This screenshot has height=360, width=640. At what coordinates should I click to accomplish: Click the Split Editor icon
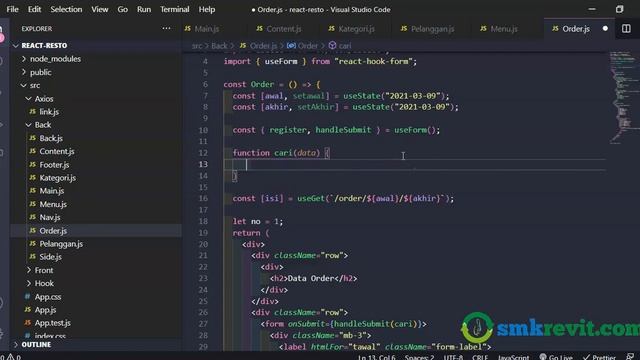pos(626,29)
